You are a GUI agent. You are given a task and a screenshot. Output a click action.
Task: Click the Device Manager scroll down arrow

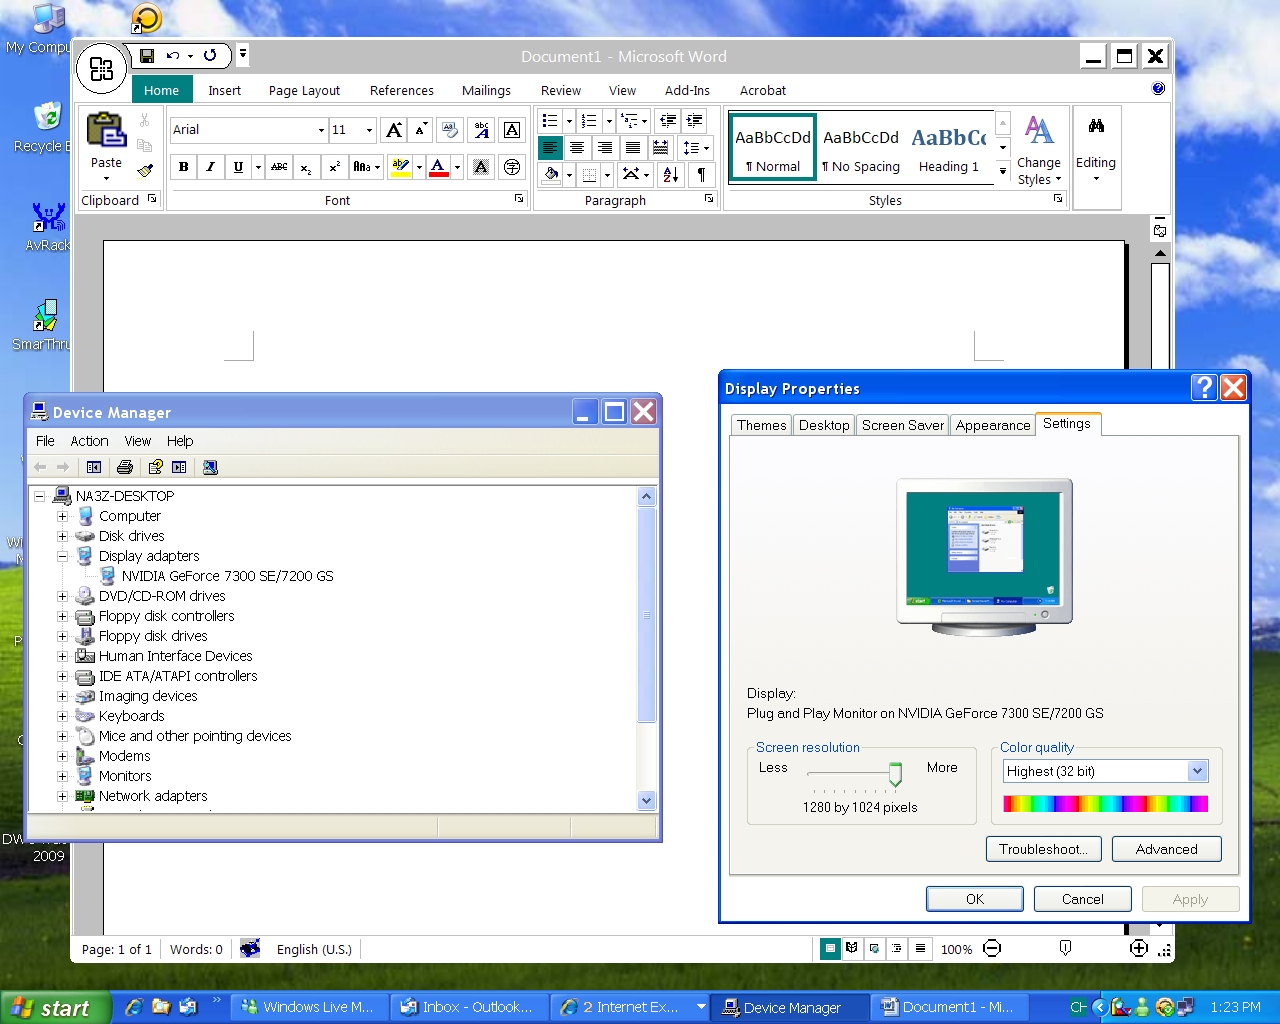click(646, 800)
